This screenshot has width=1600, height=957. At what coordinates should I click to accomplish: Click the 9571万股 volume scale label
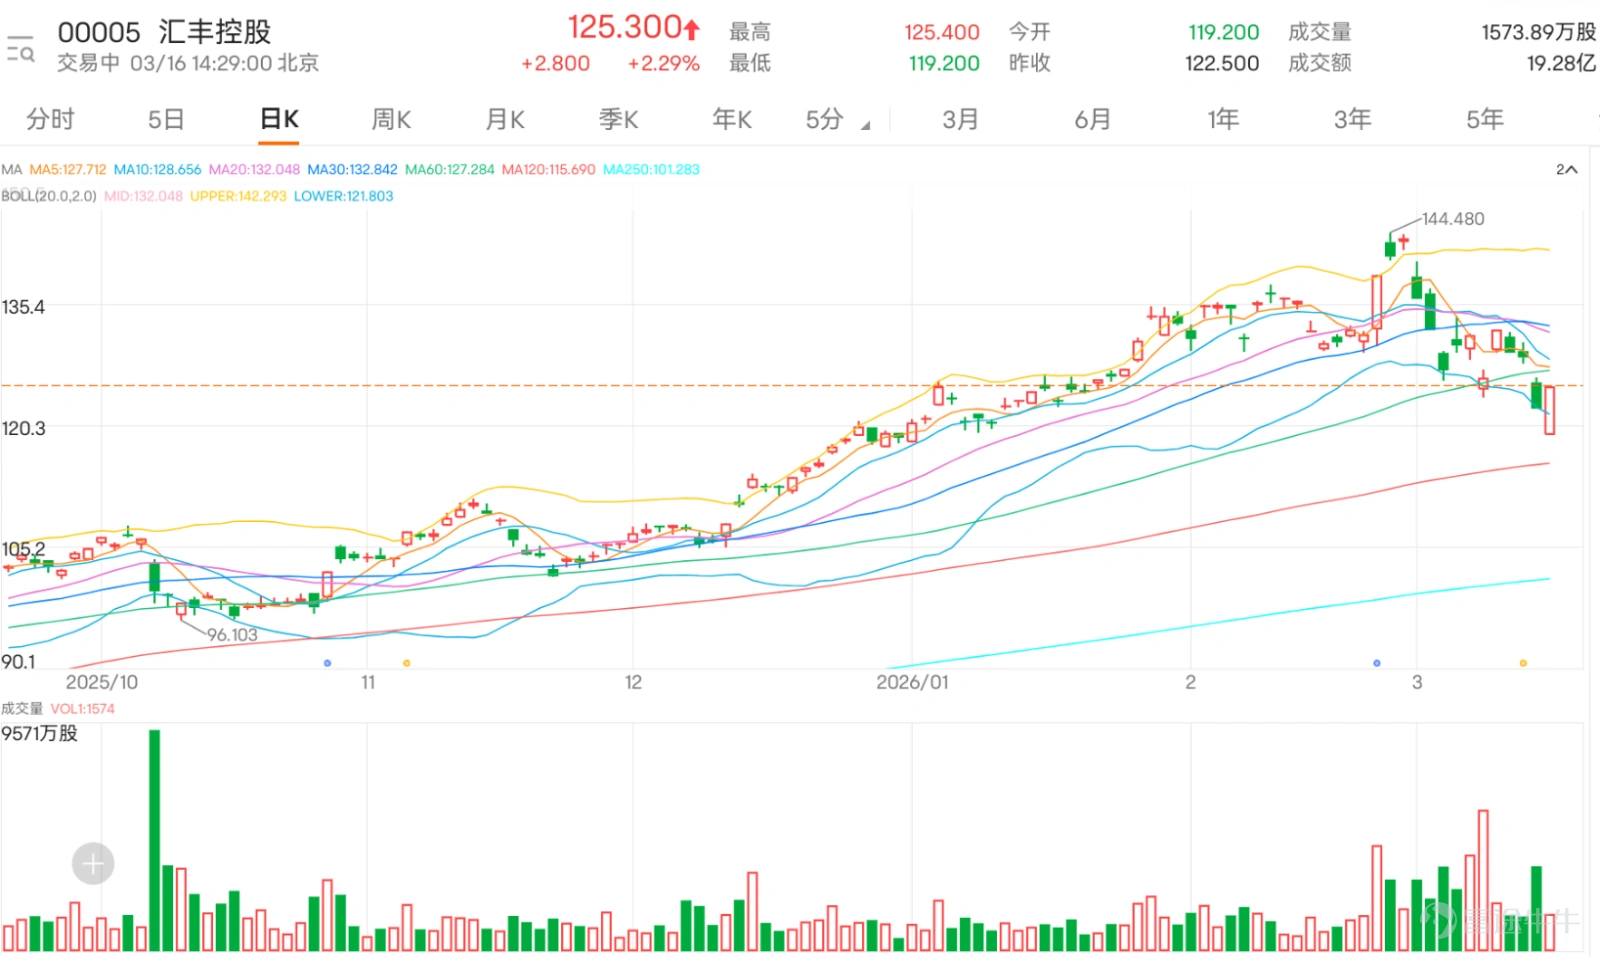(x=39, y=733)
